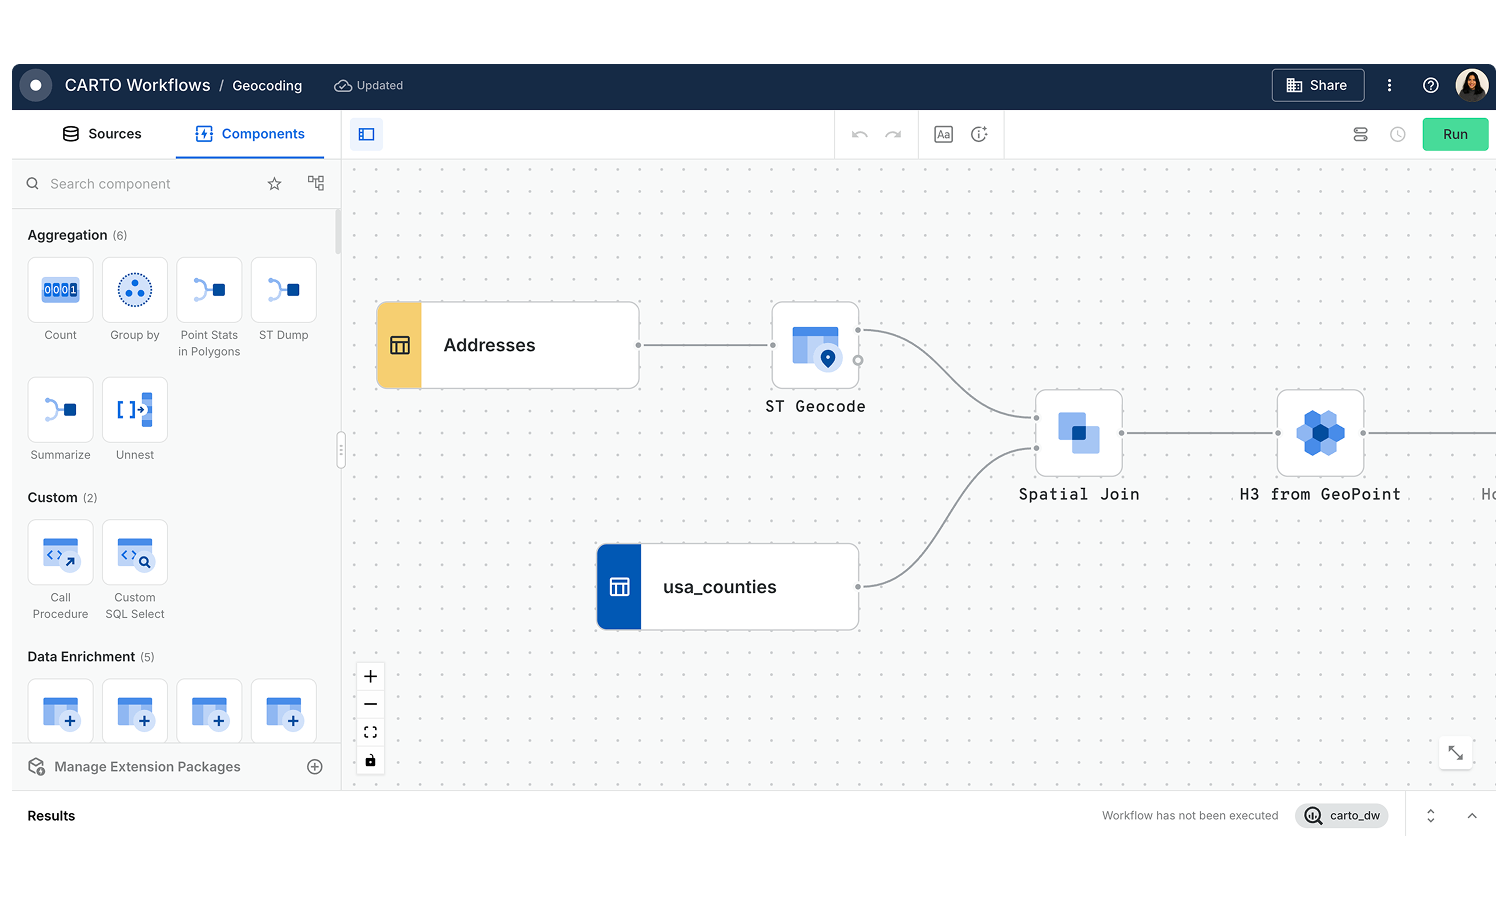
Task: Add a text annotation note
Action: 943,134
